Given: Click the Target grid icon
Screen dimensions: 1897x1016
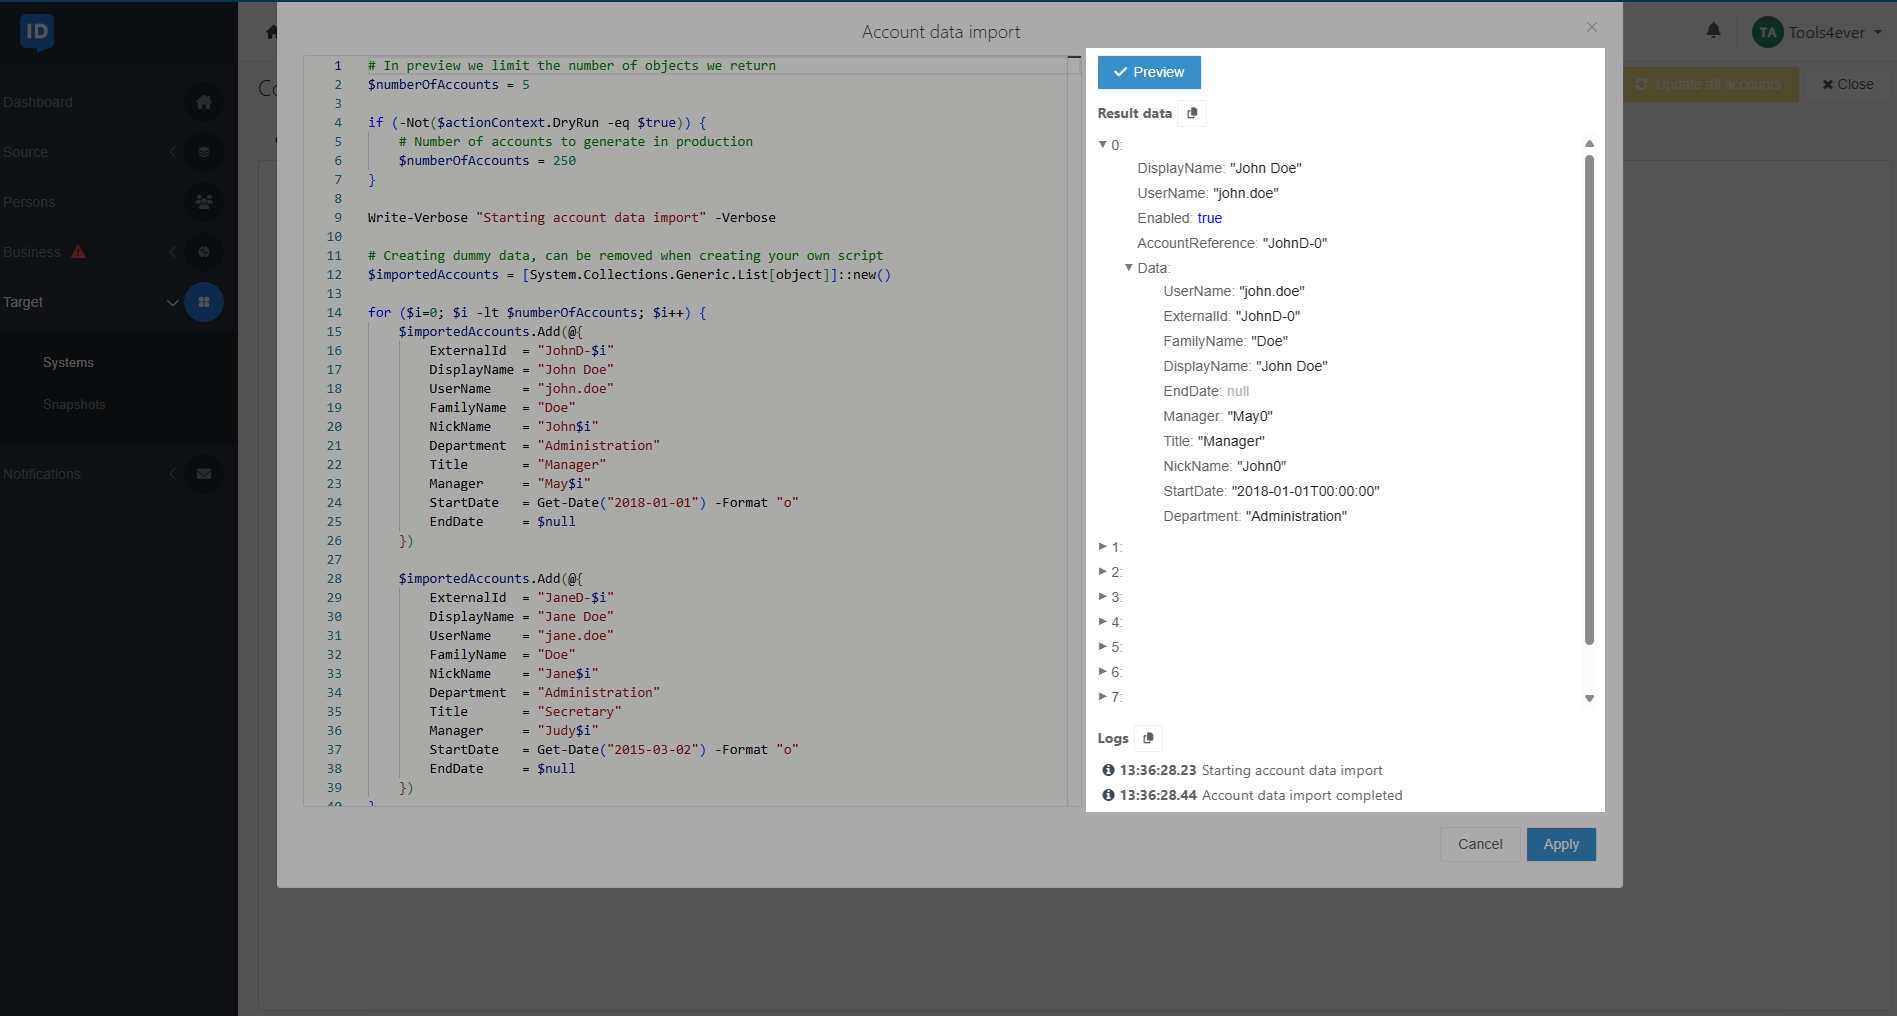Looking at the screenshot, I should pyautogui.click(x=204, y=302).
